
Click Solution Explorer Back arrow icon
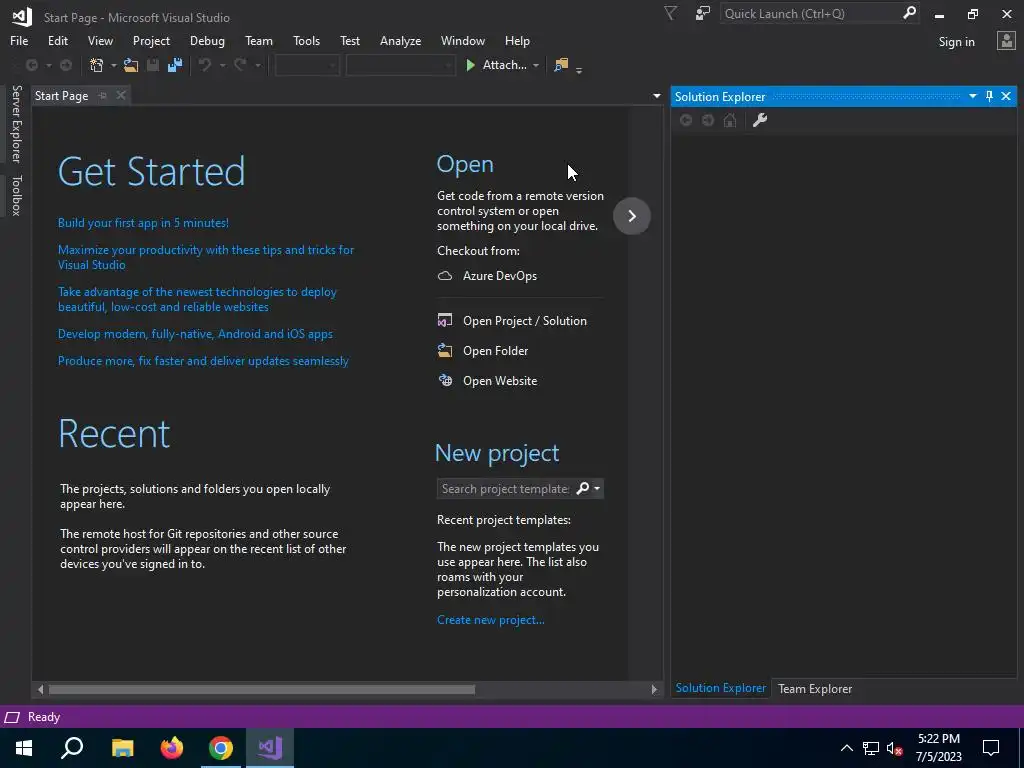click(686, 121)
